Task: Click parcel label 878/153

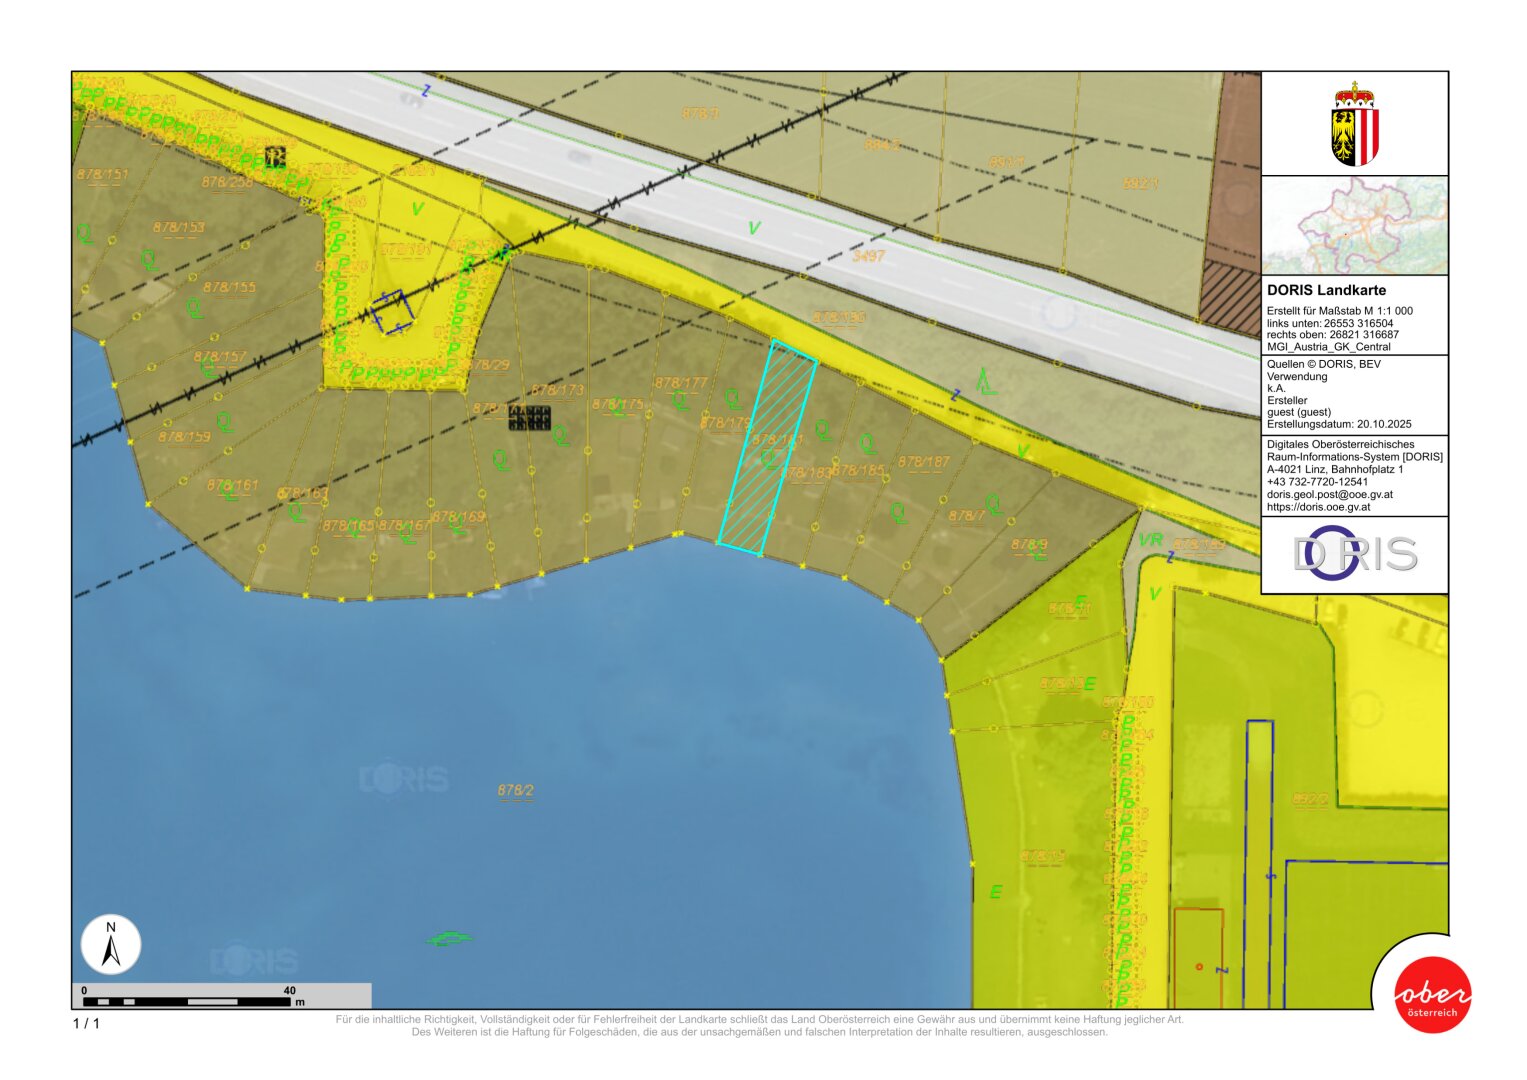Action: [x=178, y=228]
